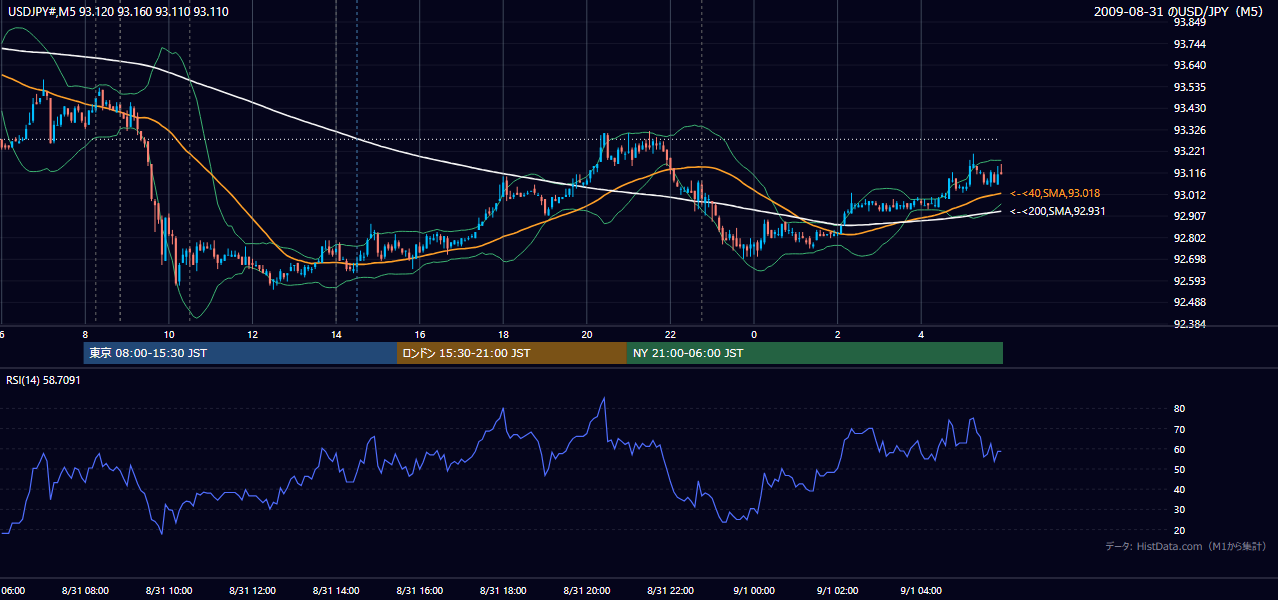
Task: Click the 93.221 price axis label
Action: [x=1189, y=151]
